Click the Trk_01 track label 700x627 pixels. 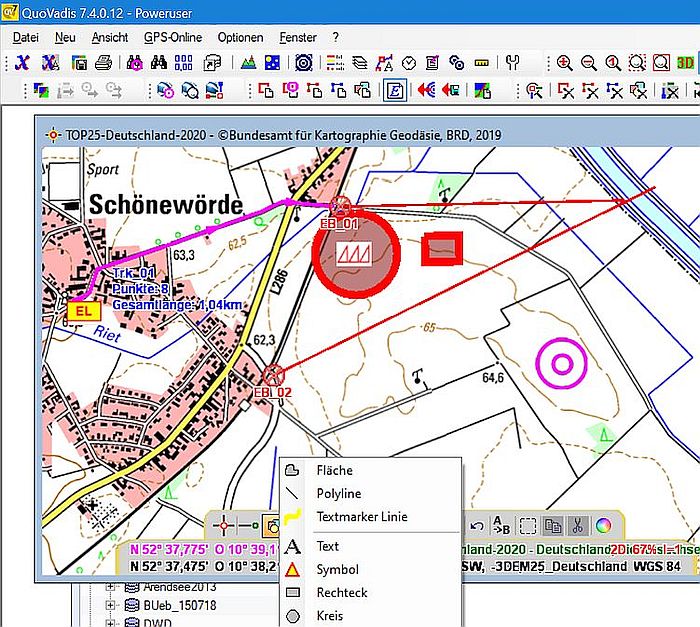pyautogui.click(x=134, y=273)
